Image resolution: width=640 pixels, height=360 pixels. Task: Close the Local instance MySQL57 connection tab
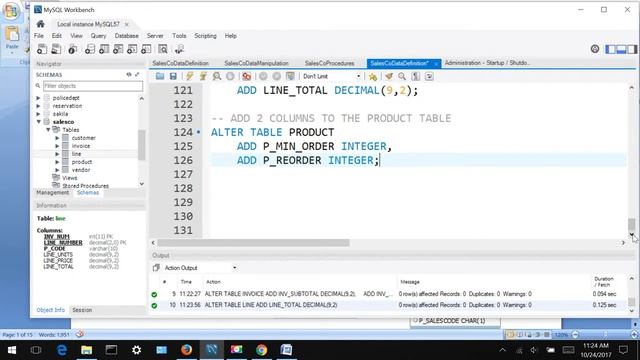click(127, 24)
